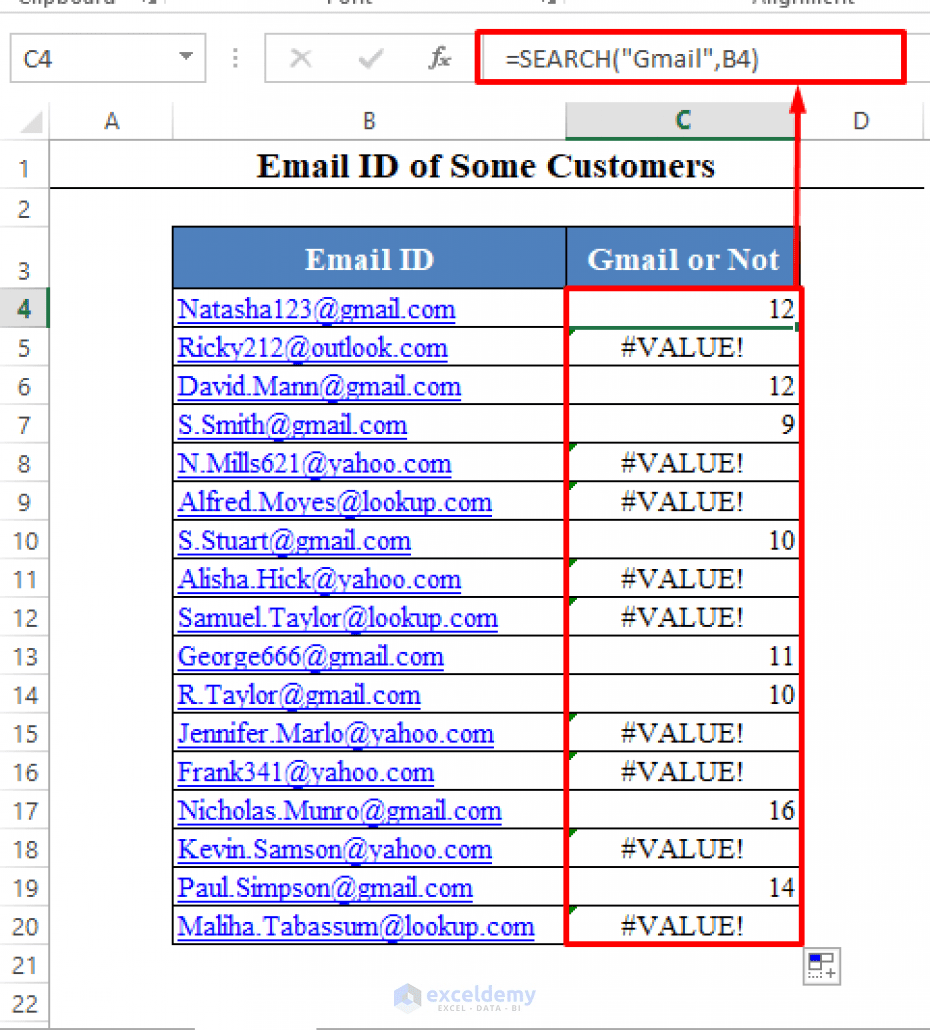Viewport: 930px width, 1030px height.
Task: Open the Ricky212@outlook.com hyperlink
Action: [x=313, y=347]
